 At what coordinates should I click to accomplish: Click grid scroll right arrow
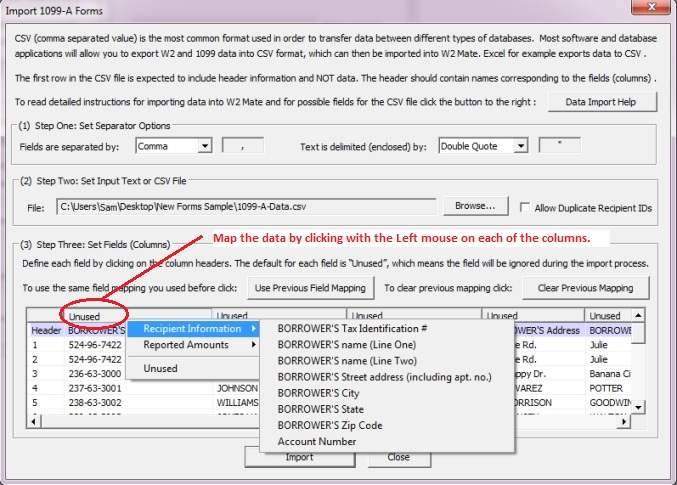tap(623, 421)
